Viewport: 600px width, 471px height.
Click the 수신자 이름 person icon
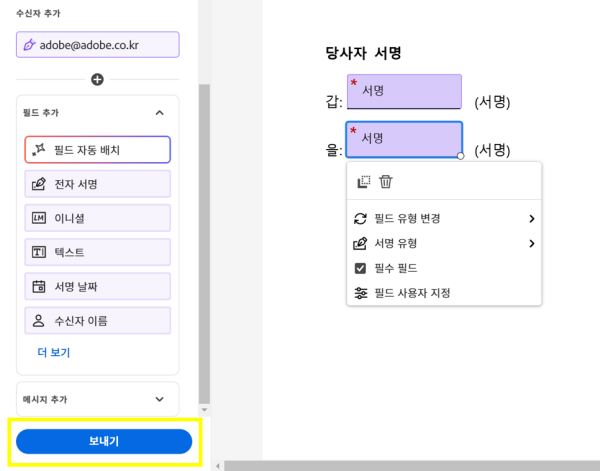[39, 321]
